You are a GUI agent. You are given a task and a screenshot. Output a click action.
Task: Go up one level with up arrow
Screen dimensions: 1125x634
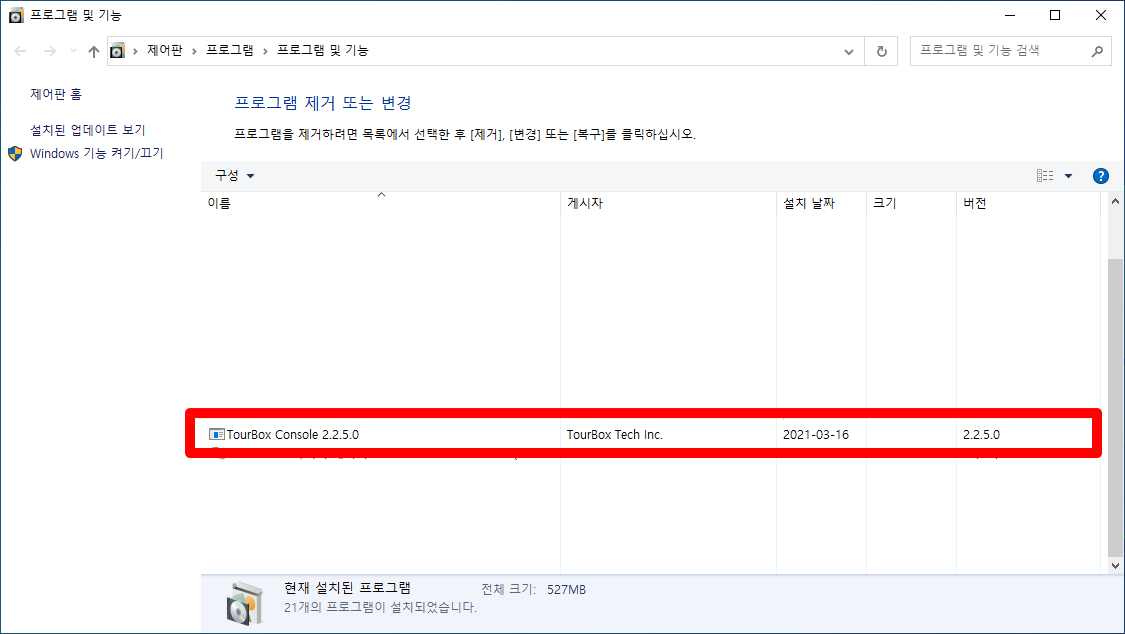(x=94, y=51)
